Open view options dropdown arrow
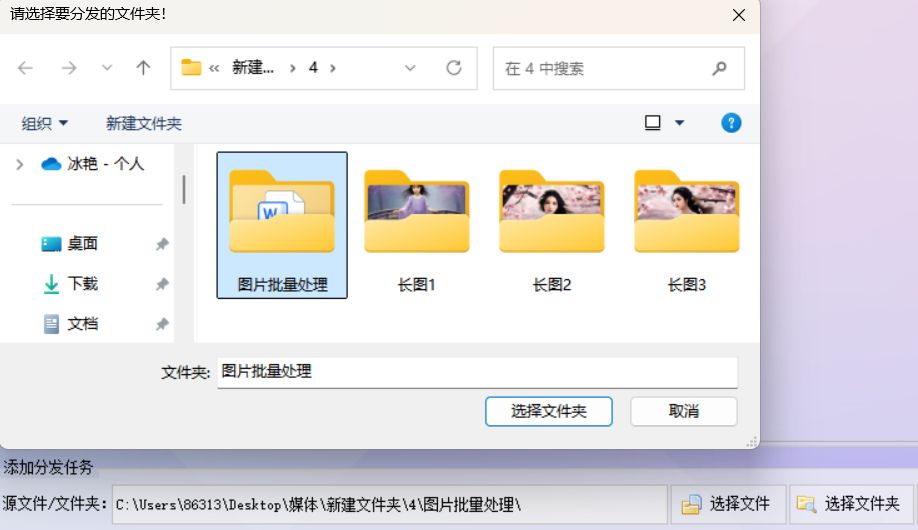918x530 pixels. tap(679, 122)
